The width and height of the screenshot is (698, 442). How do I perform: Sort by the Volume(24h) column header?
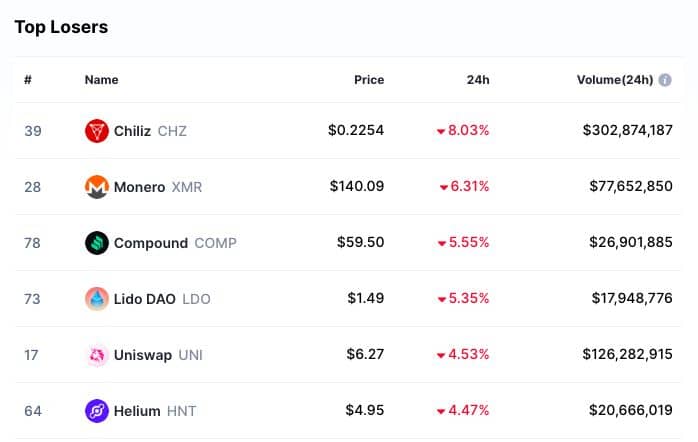click(x=615, y=80)
